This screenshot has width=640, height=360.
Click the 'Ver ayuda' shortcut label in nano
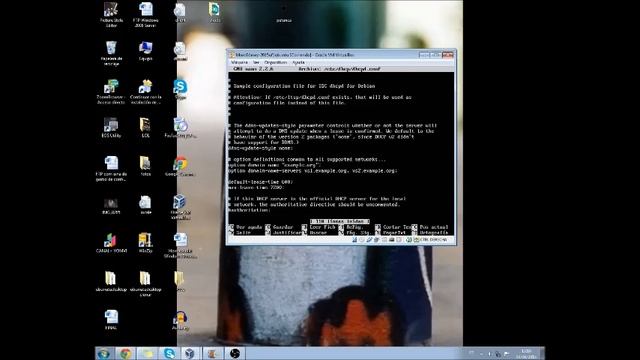pos(249,227)
